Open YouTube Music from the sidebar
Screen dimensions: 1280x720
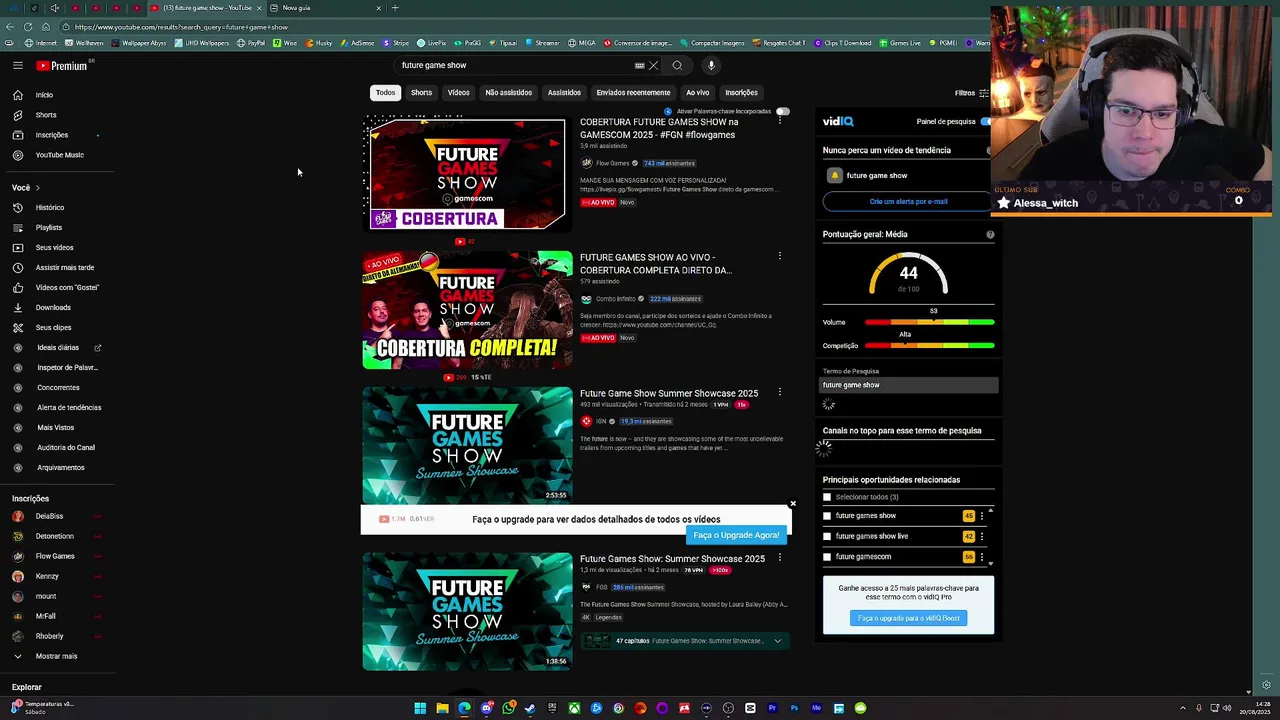click(60, 155)
